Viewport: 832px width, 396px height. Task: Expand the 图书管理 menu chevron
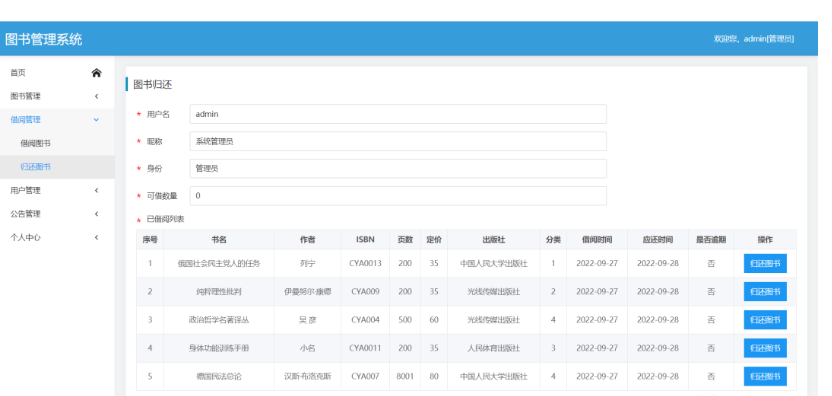[x=97, y=97]
